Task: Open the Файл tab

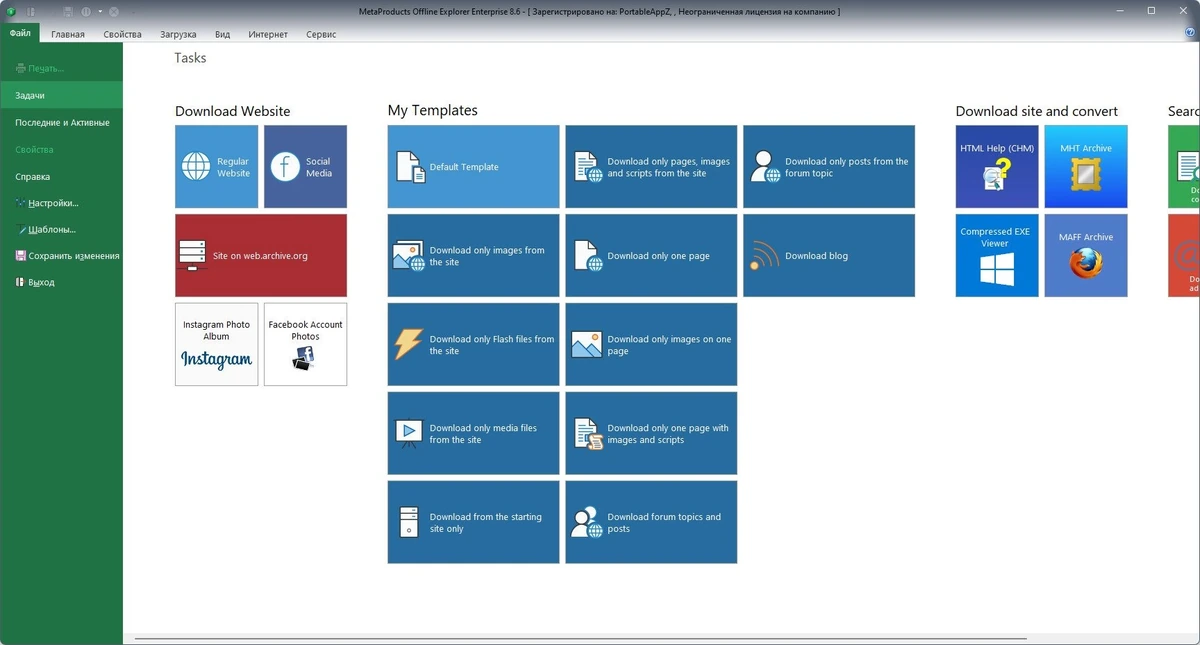Action: click(20, 33)
